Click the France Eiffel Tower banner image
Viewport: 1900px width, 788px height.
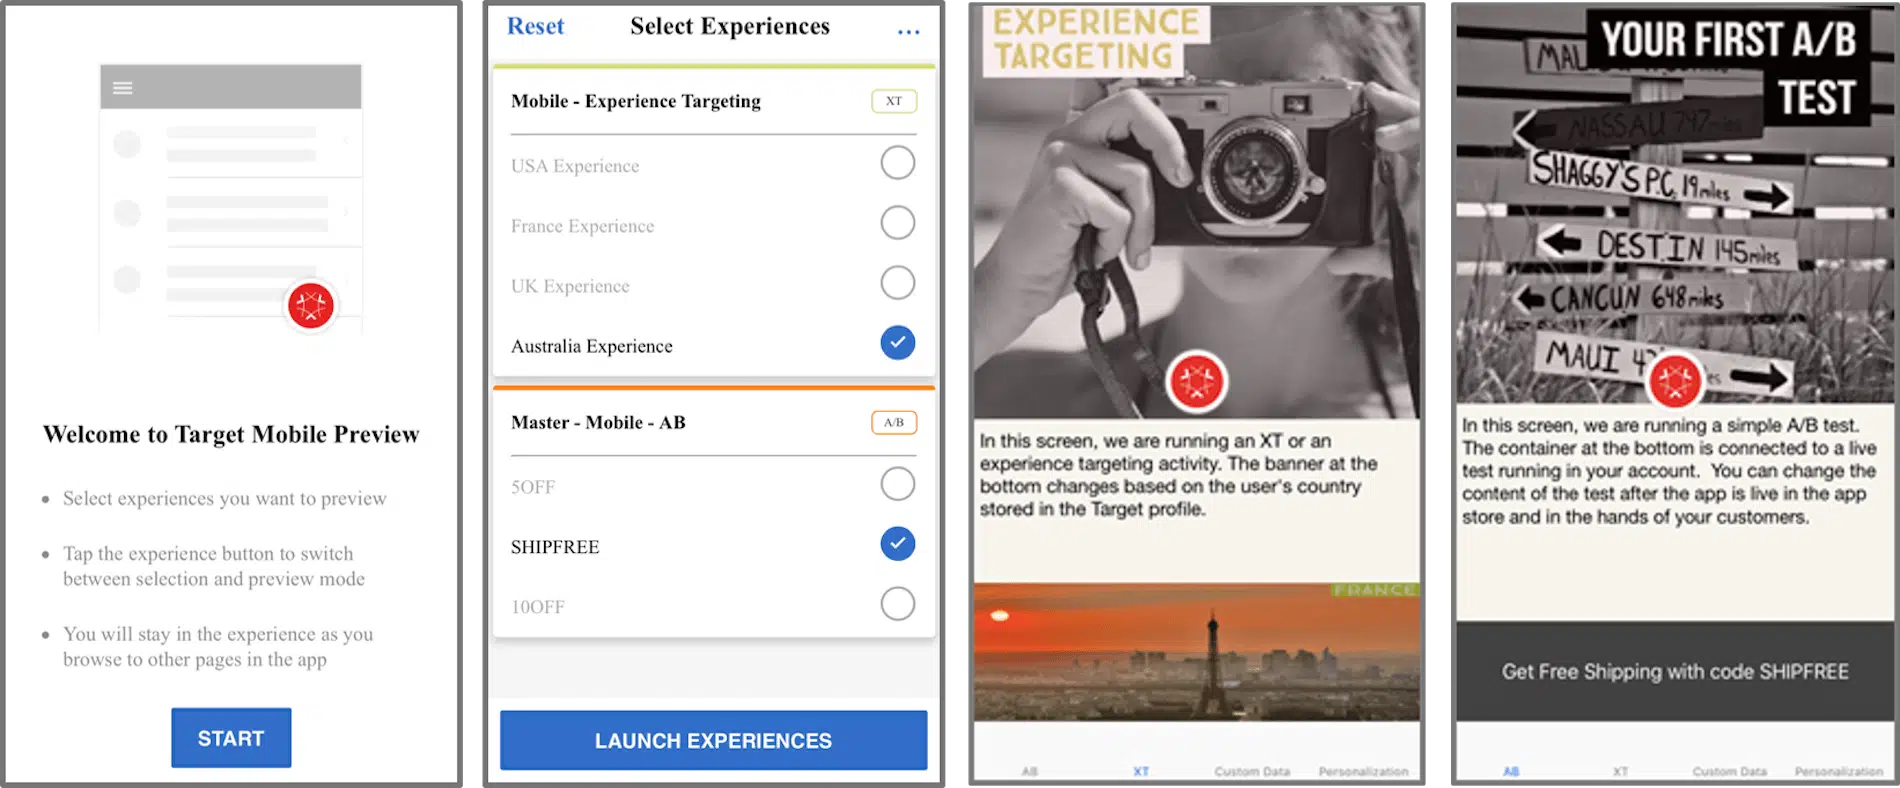[1196, 652]
